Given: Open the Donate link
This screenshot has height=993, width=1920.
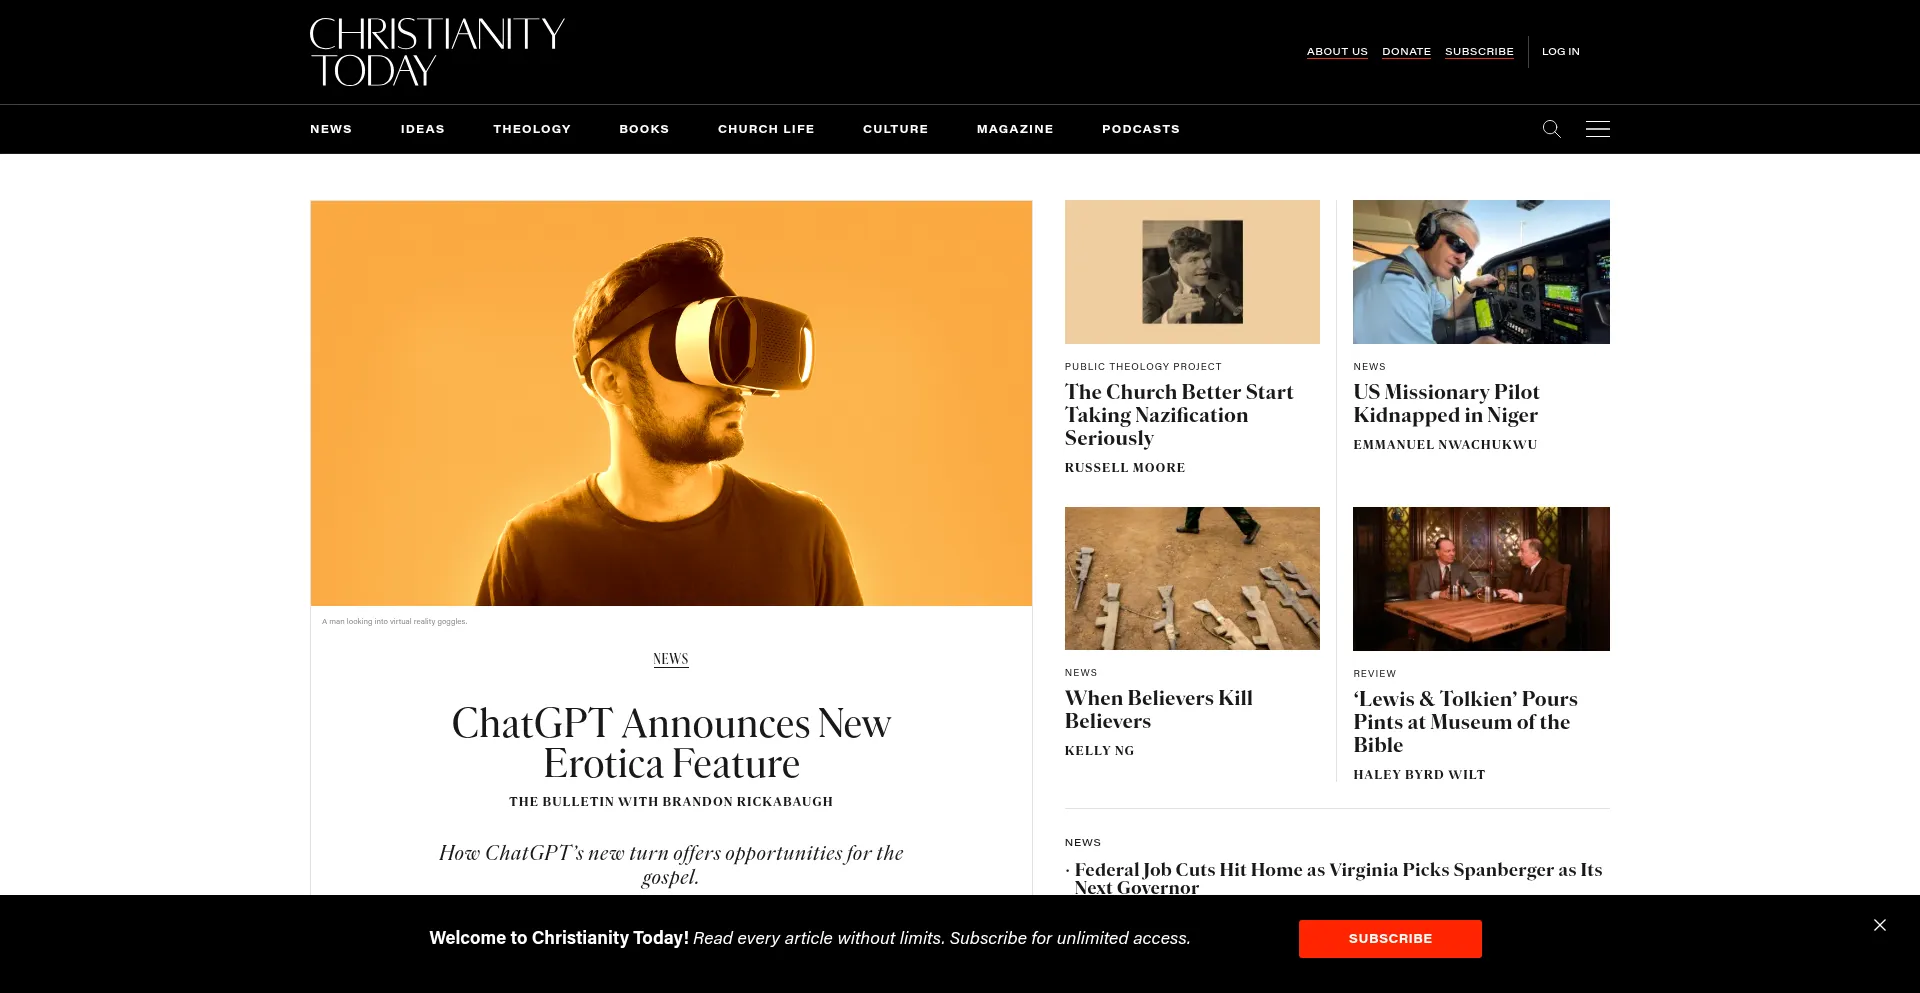Looking at the screenshot, I should pyautogui.click(x=1406, y=51).
